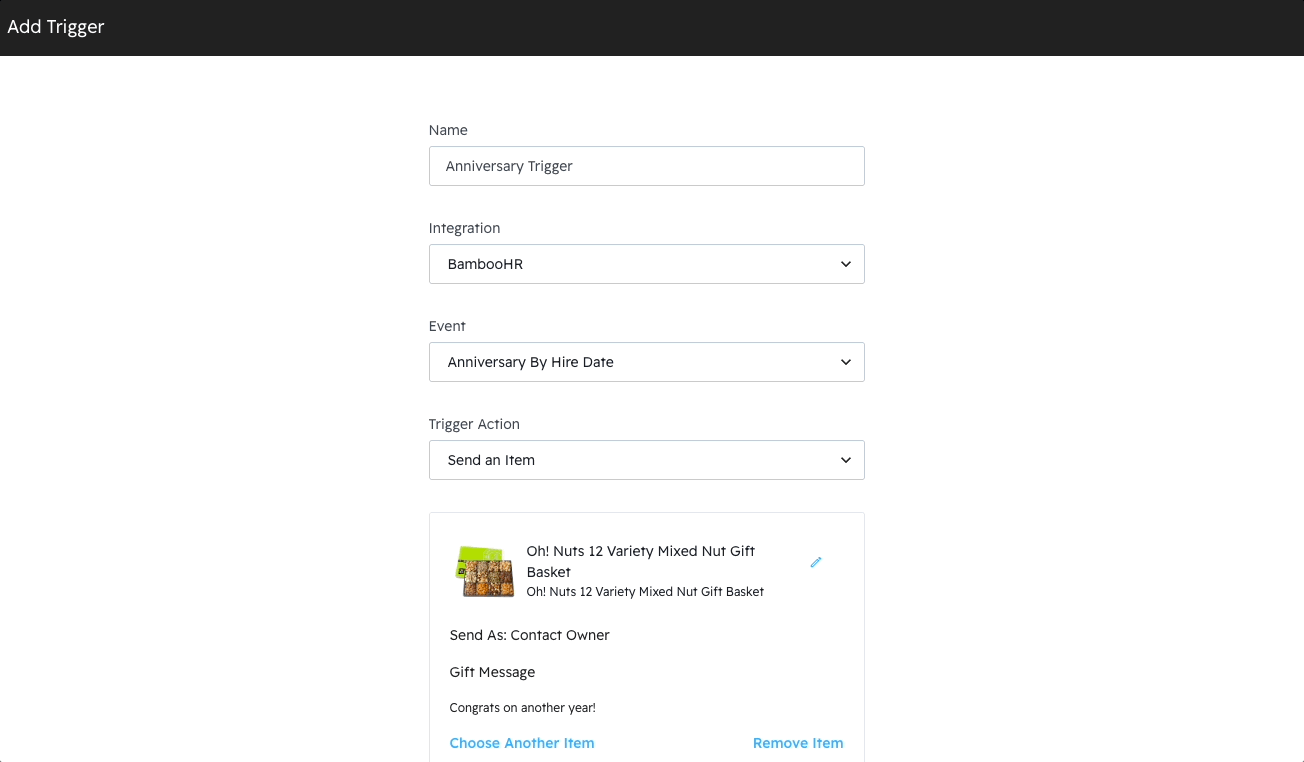This screenshot has height=762, width=1304.
Task: Click the pencil edit icon beside the item
Action: [816, 563]
